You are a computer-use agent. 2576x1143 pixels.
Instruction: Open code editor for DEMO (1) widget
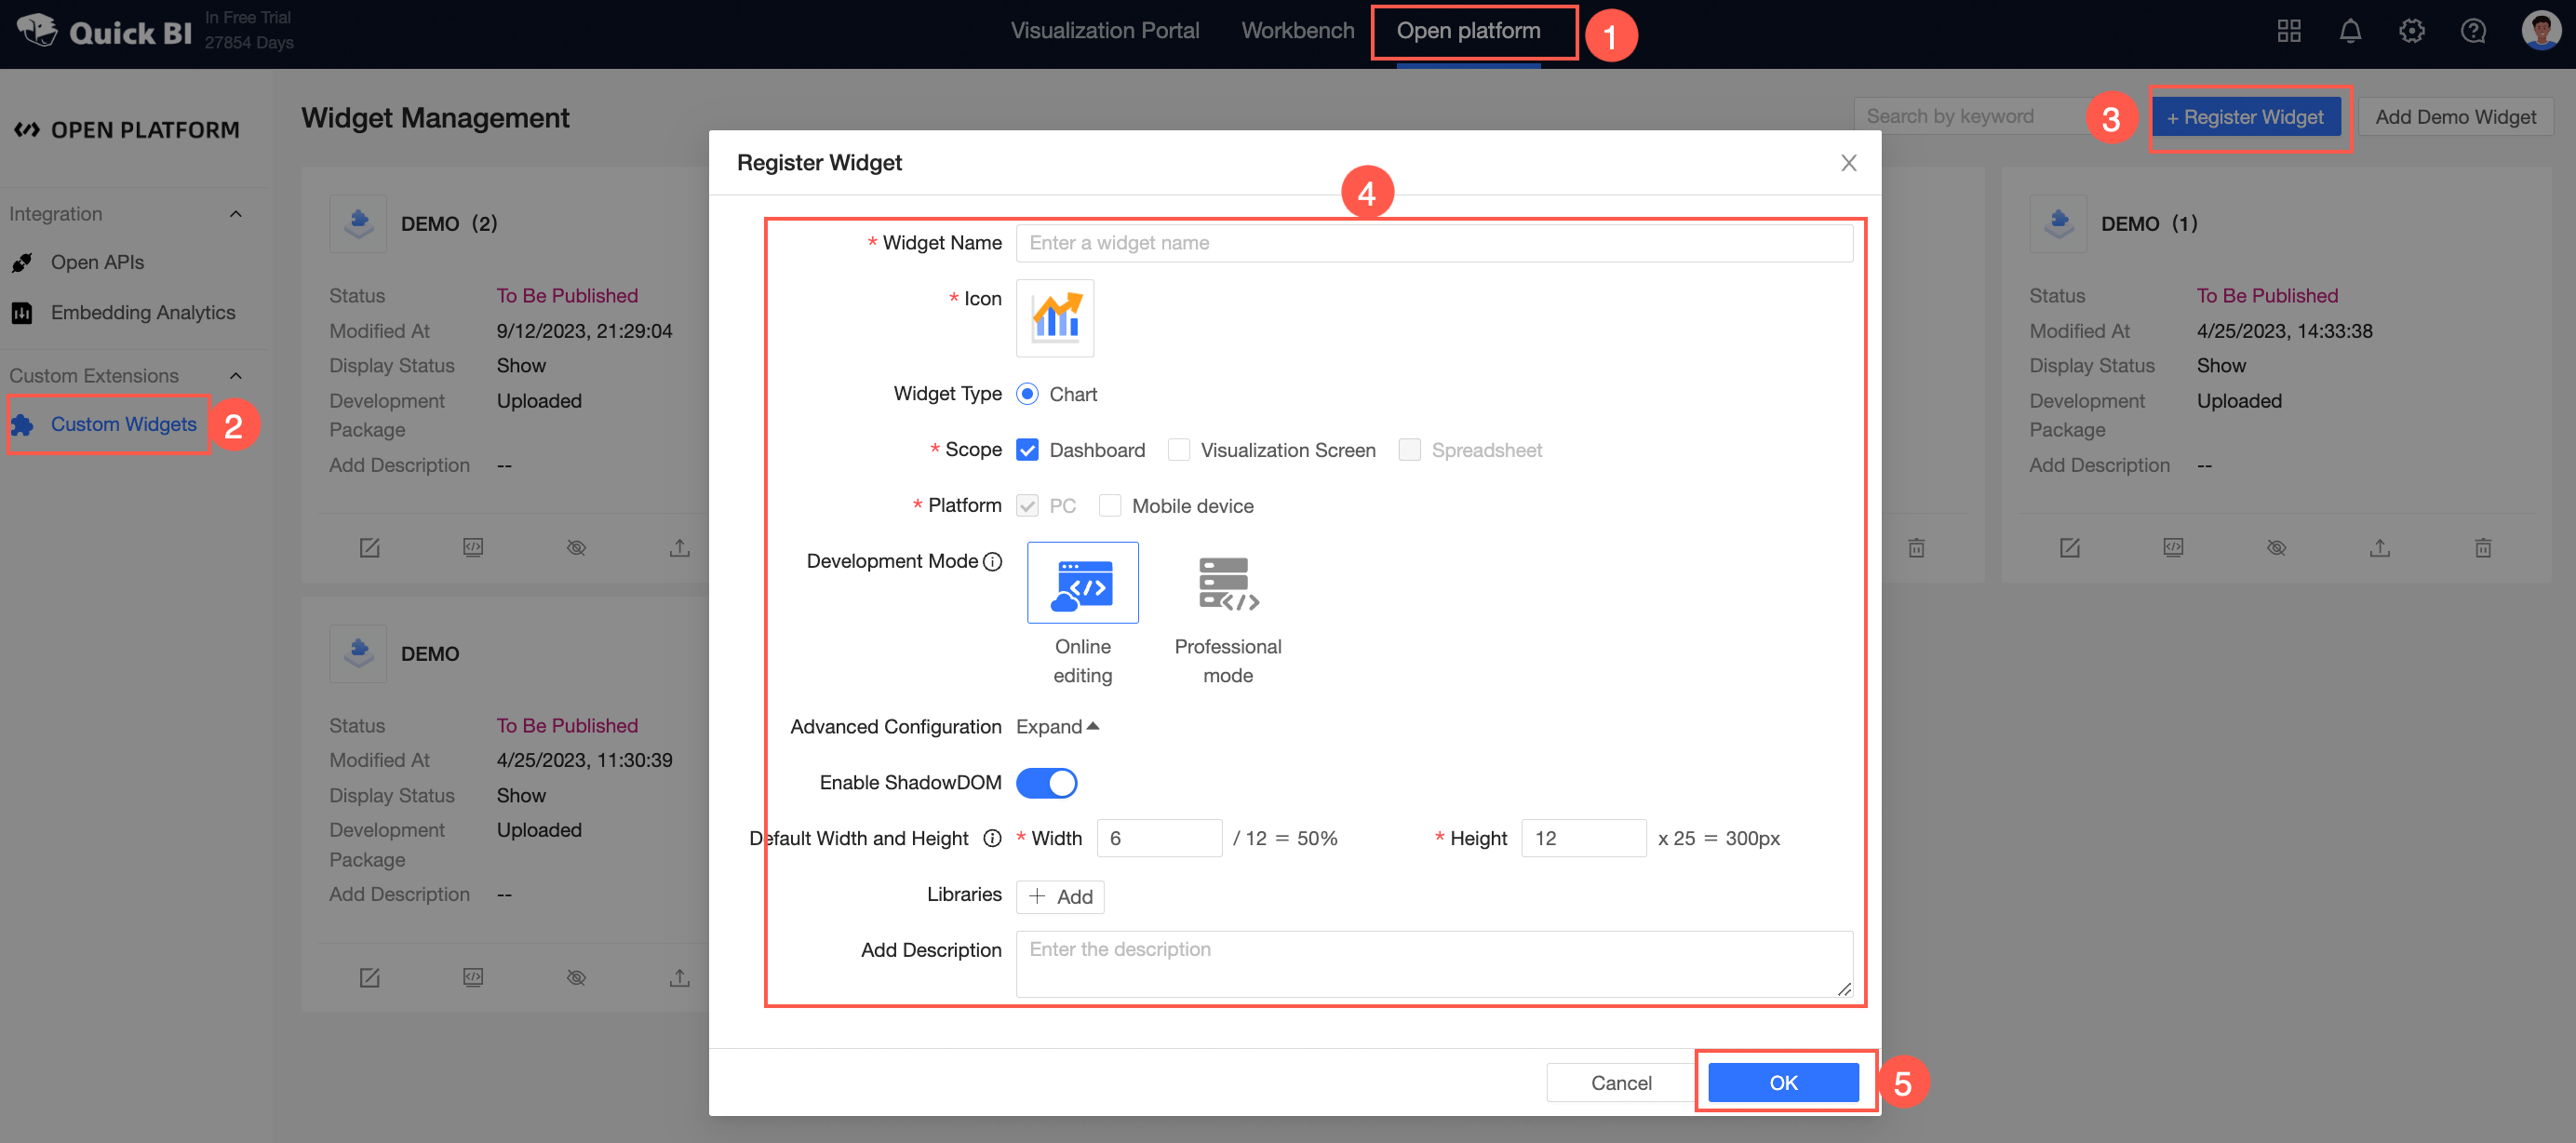click(2173, 548)
